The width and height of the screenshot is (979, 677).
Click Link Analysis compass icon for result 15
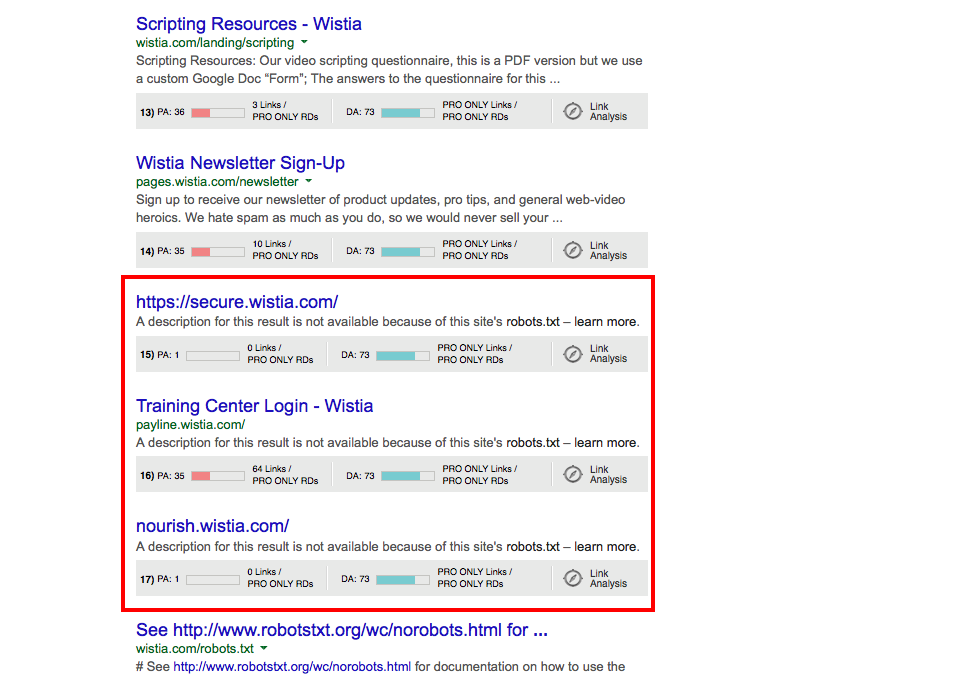click(573, 354)
